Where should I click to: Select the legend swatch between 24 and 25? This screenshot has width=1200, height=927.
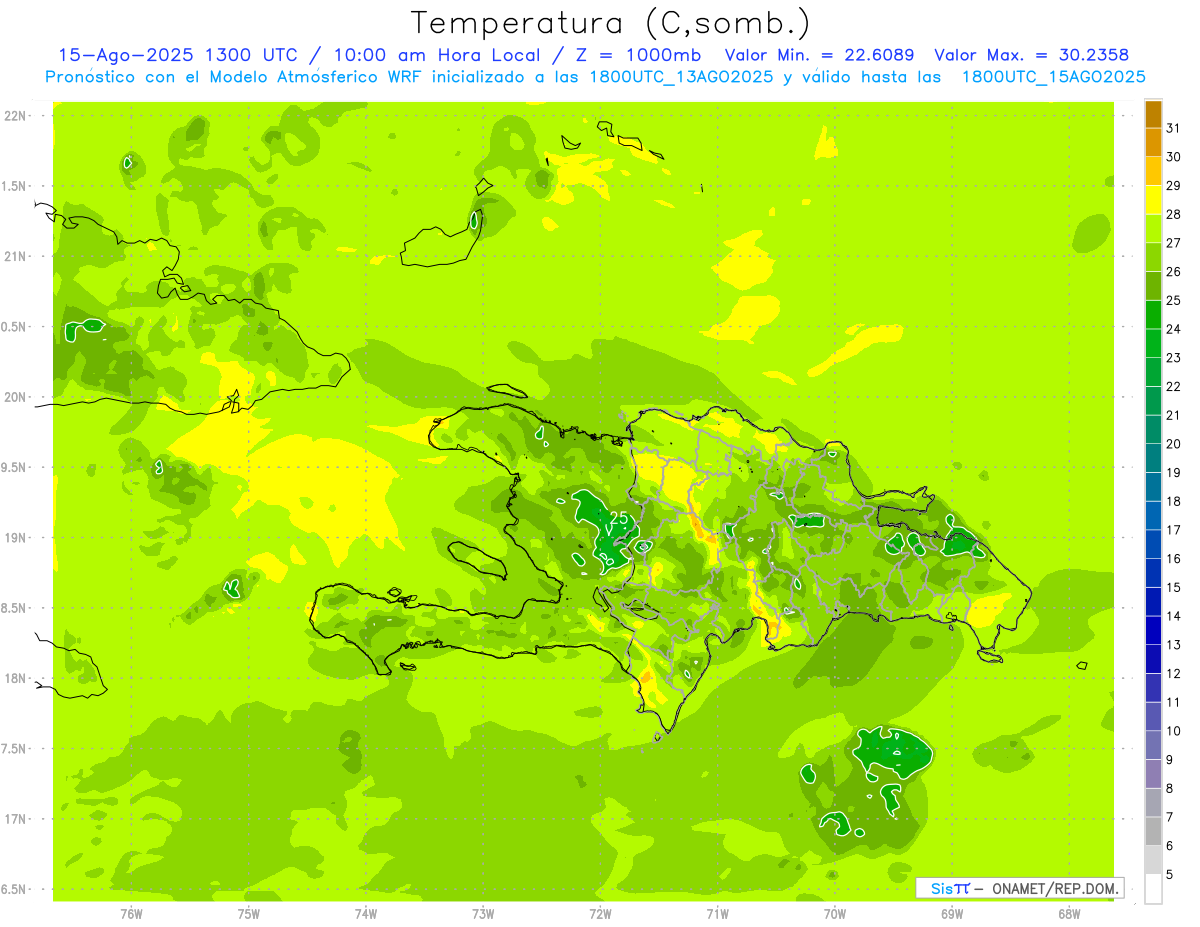pyautogui.click(x=1153, y=314)
